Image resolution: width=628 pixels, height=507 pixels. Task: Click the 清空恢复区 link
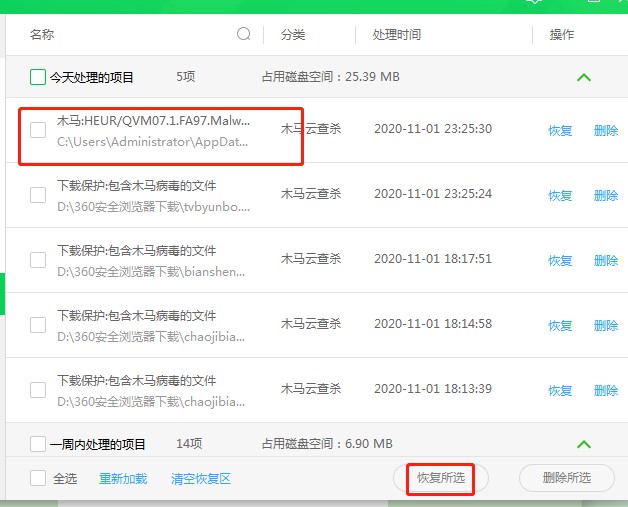(201, 479)
